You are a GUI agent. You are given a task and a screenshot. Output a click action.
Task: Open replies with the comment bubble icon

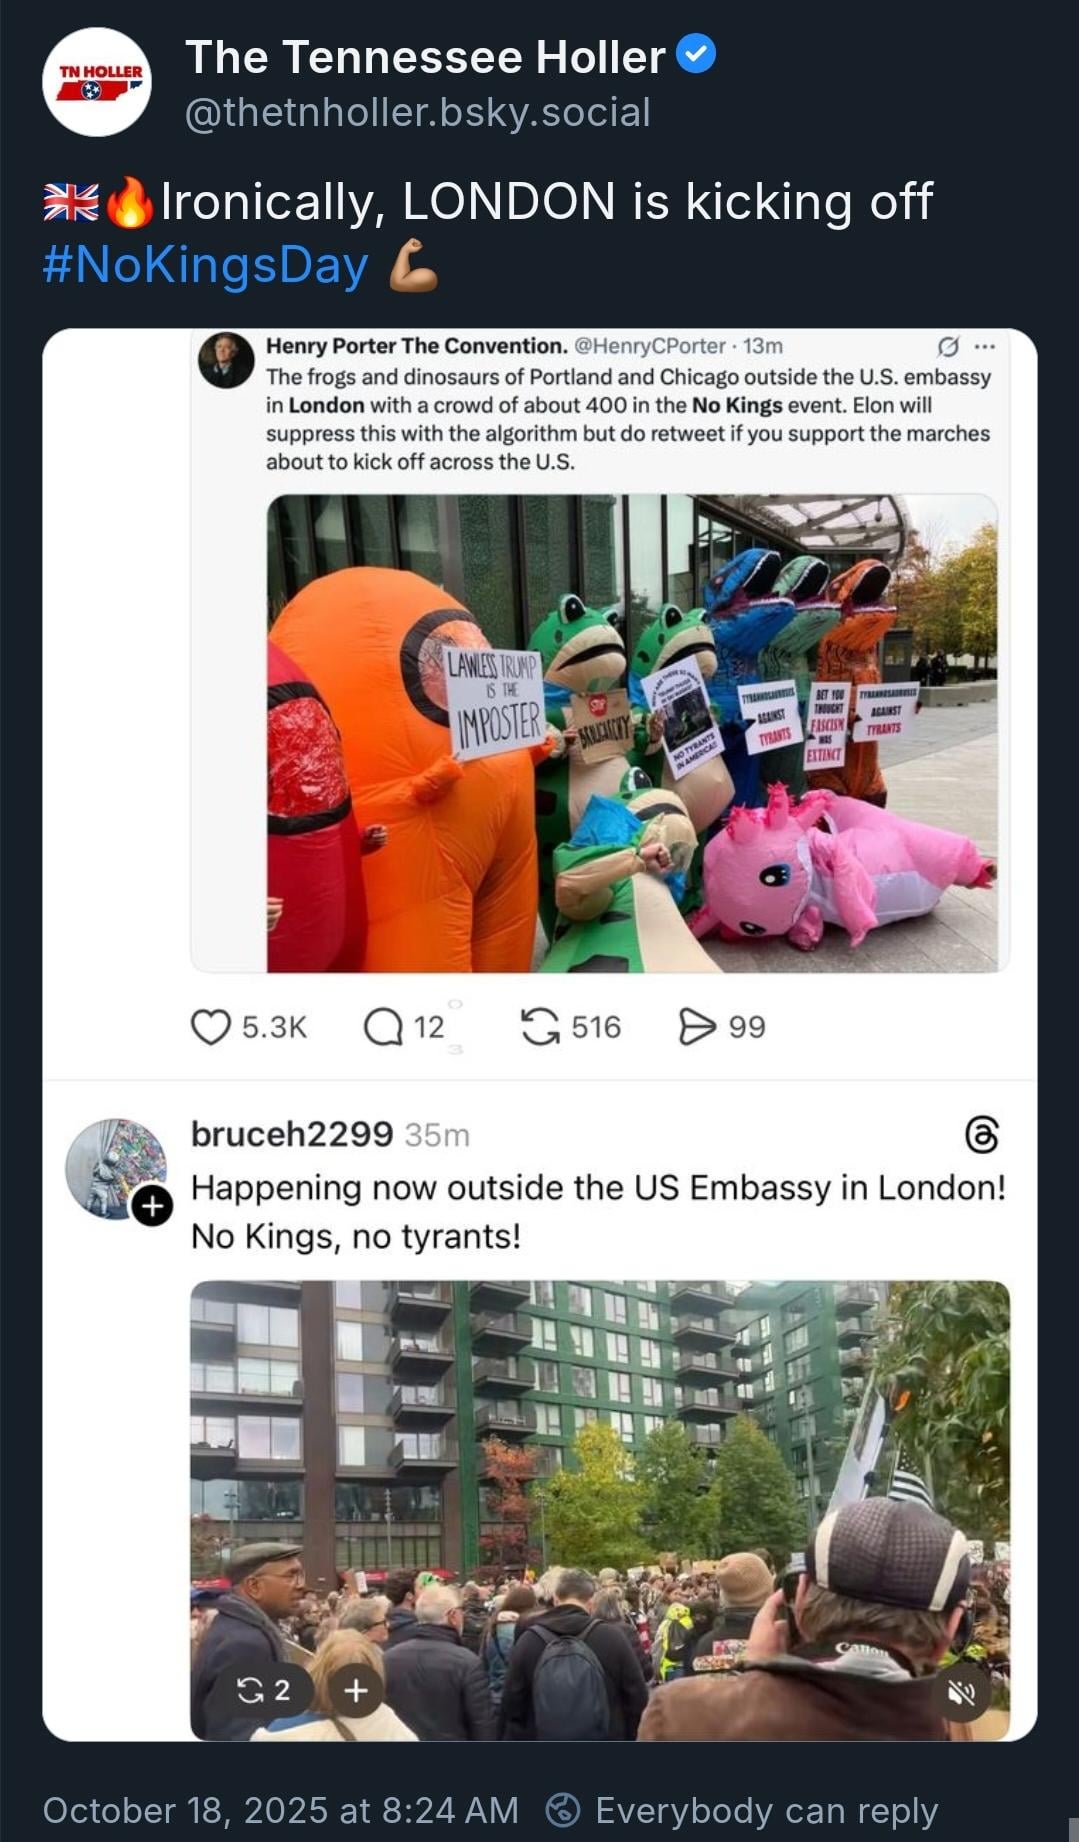(x=382, y=1027)
